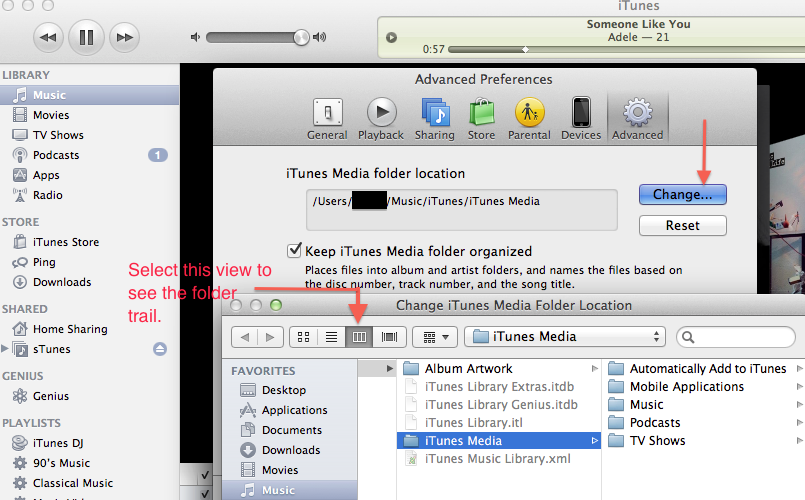Expand the Album Artwork folder arrow

595,369
